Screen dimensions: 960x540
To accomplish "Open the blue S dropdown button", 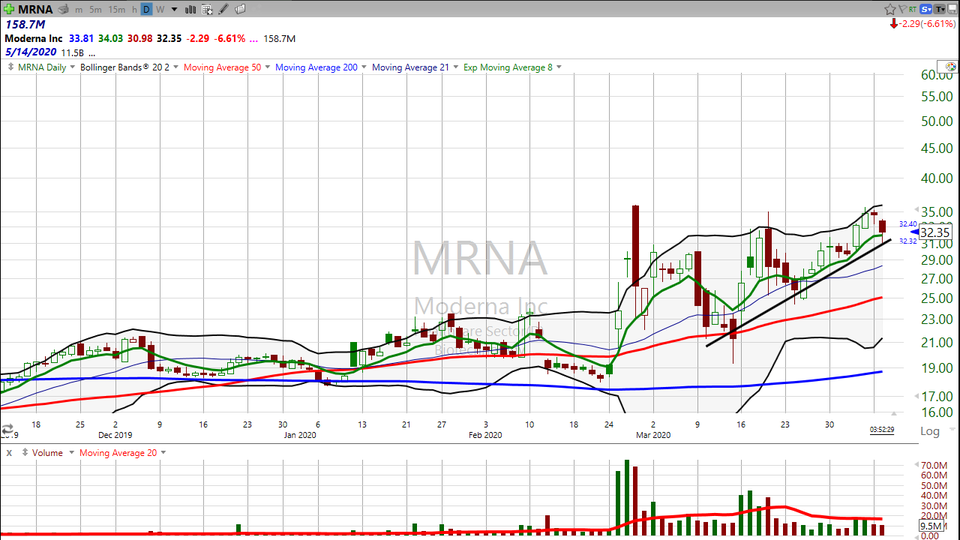I will [926, 9].
